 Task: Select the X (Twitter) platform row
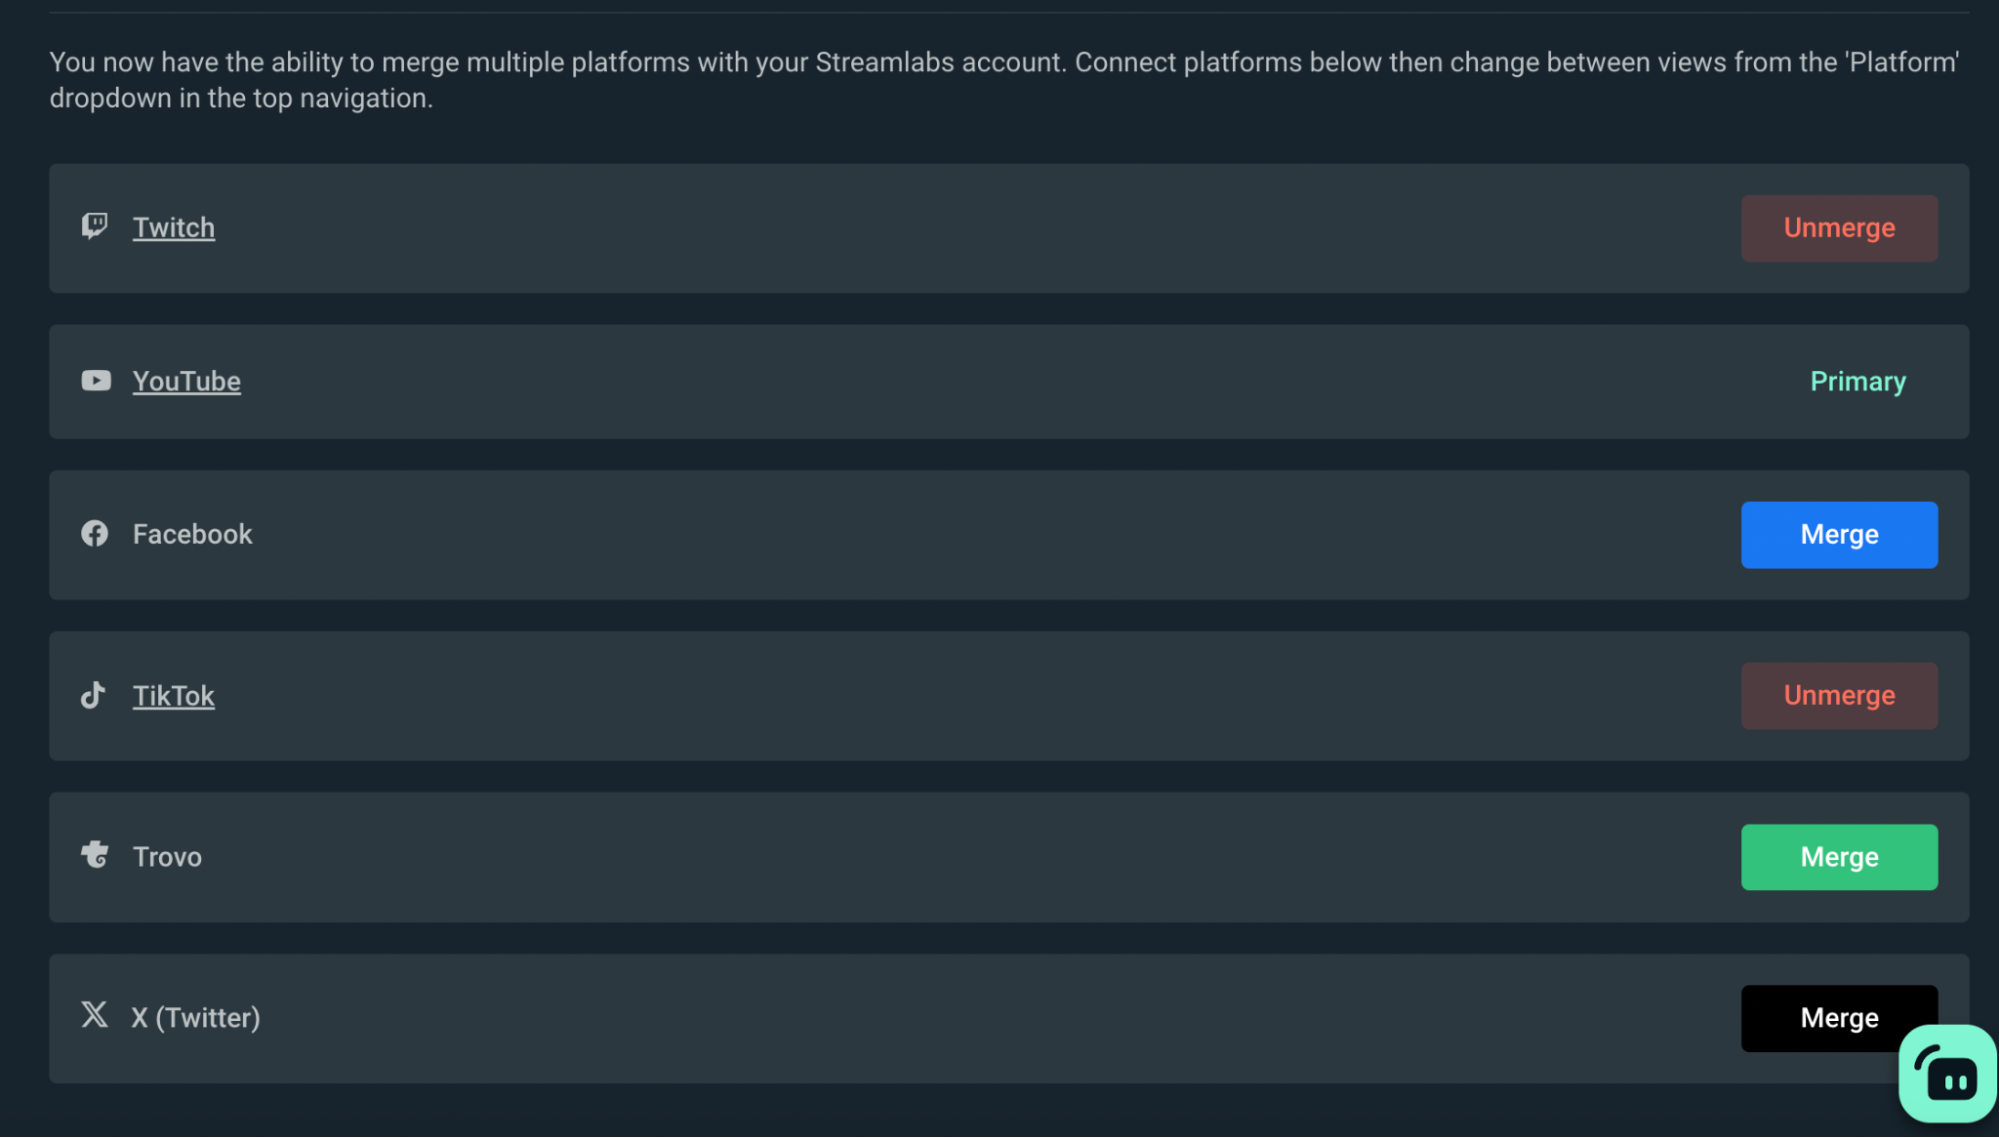(x=900, y=1017)
